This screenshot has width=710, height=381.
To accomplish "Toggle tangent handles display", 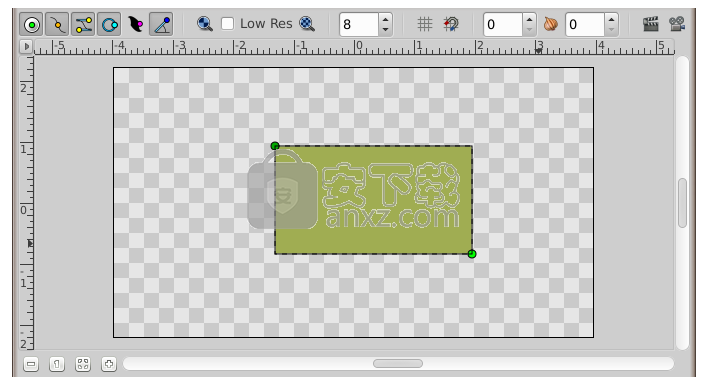I will [83, 24].
